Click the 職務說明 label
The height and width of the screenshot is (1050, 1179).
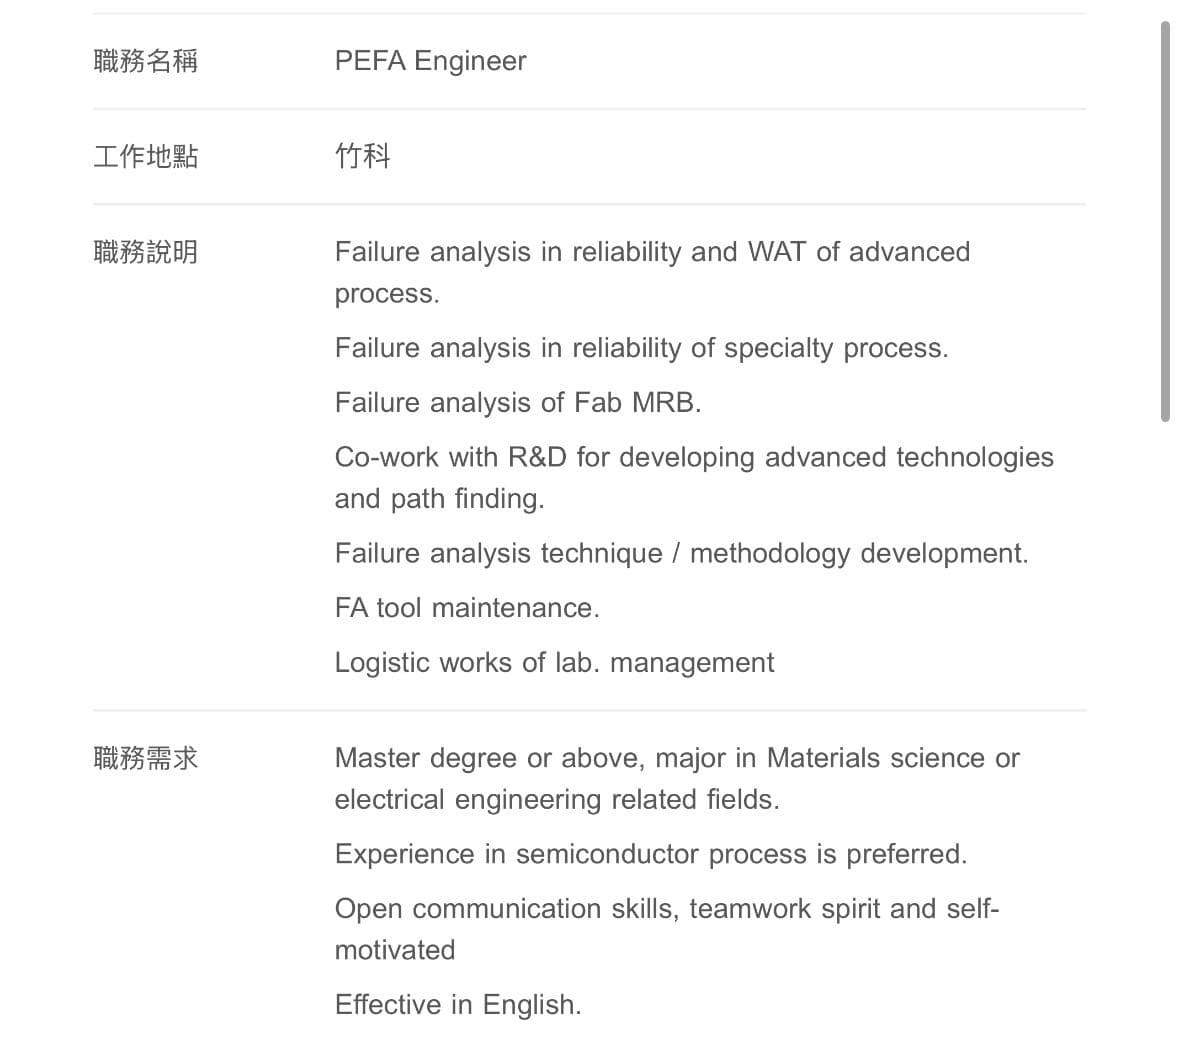pyautogui.click(x=146, y=252)
